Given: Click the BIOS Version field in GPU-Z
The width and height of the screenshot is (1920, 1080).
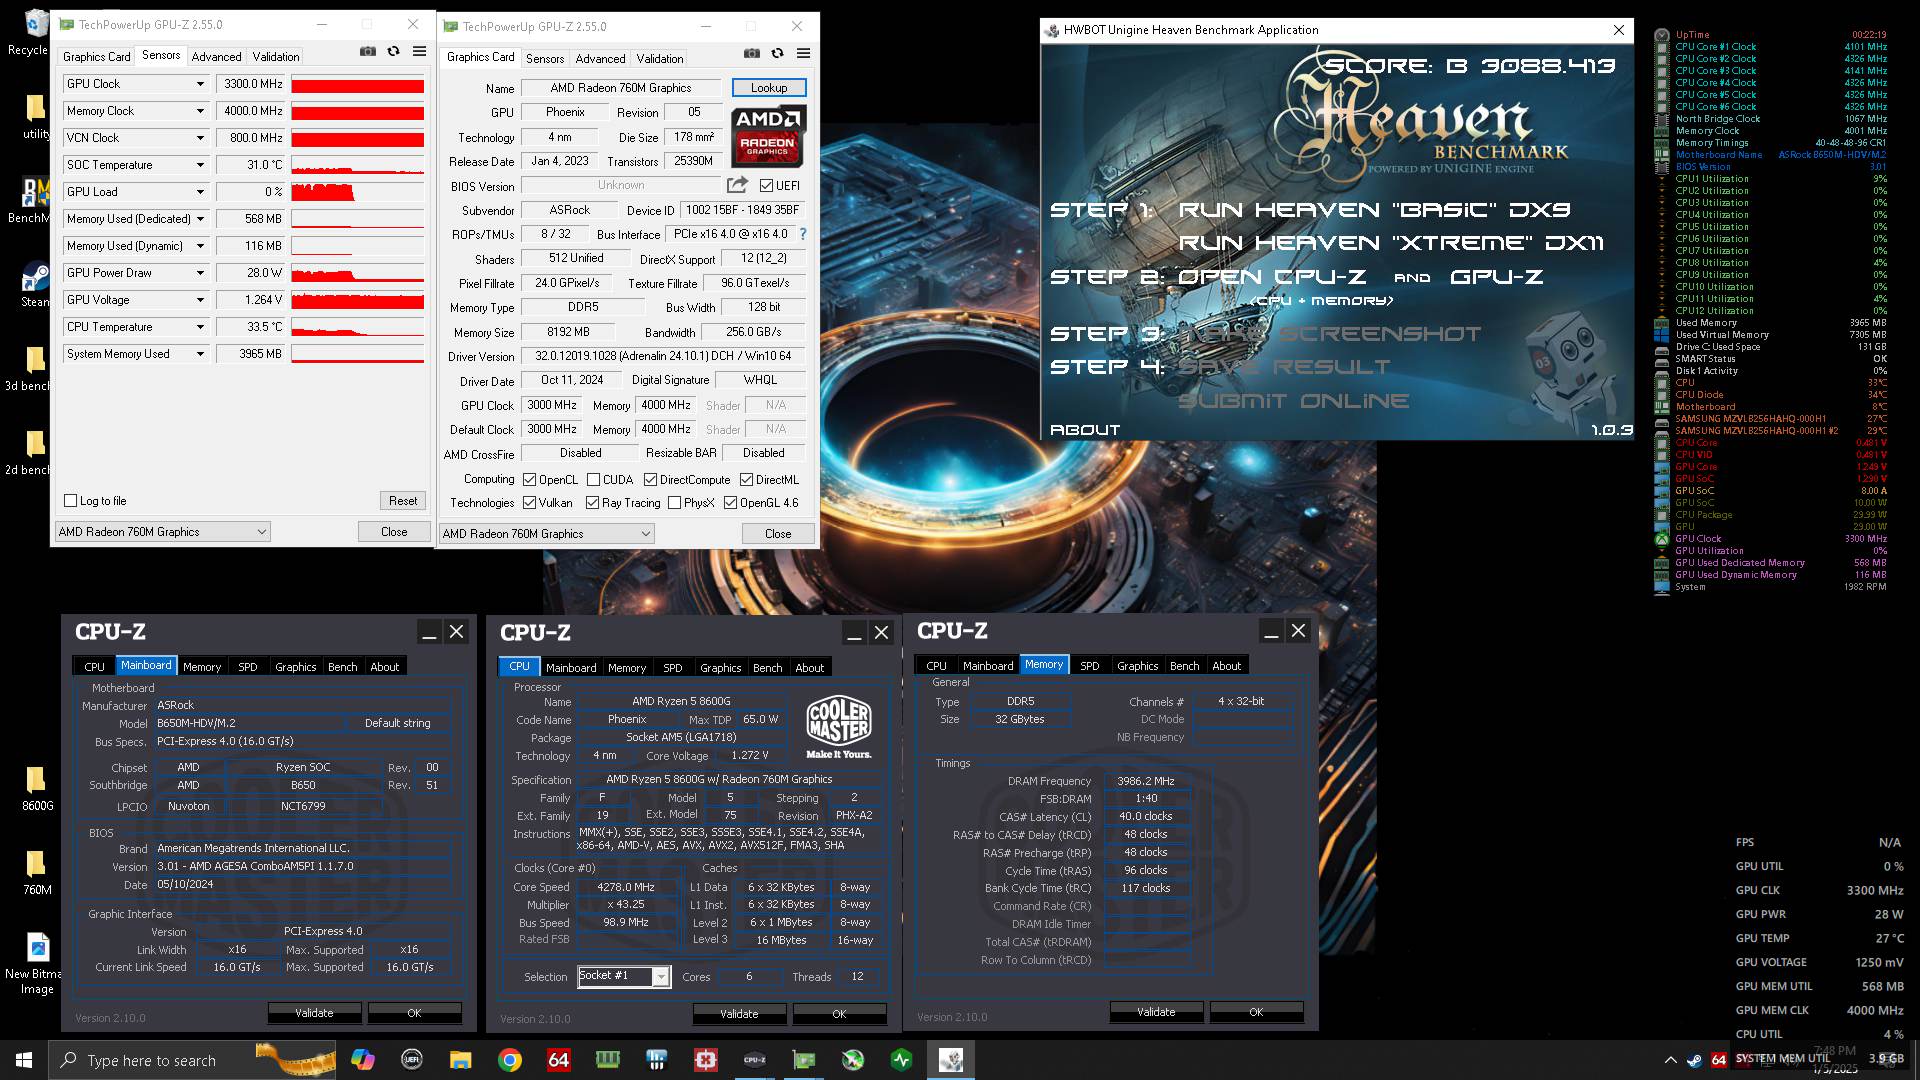Looking at the screenshot, I should (x=621, y=185).
